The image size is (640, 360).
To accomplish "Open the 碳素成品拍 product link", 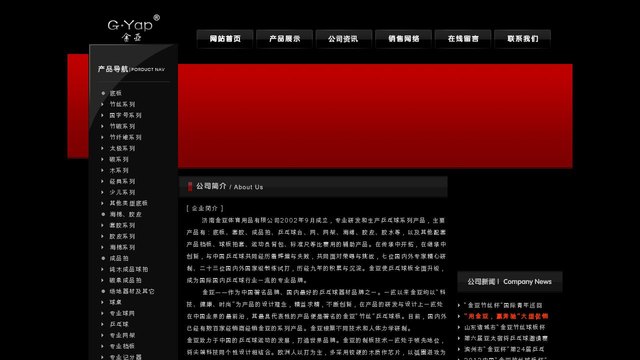I will 125,280.
